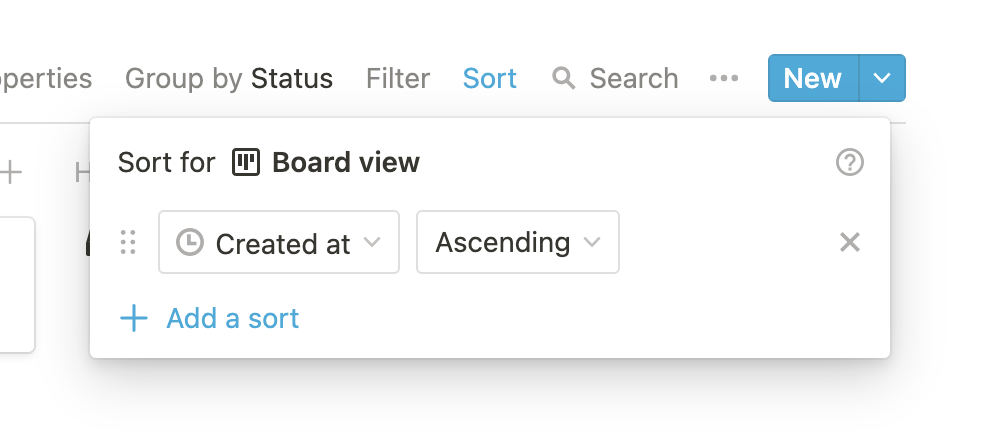This screenshot has height=434, width=986.
Task: Click the plus icon left of the sort popup
Action: point(10,173)
